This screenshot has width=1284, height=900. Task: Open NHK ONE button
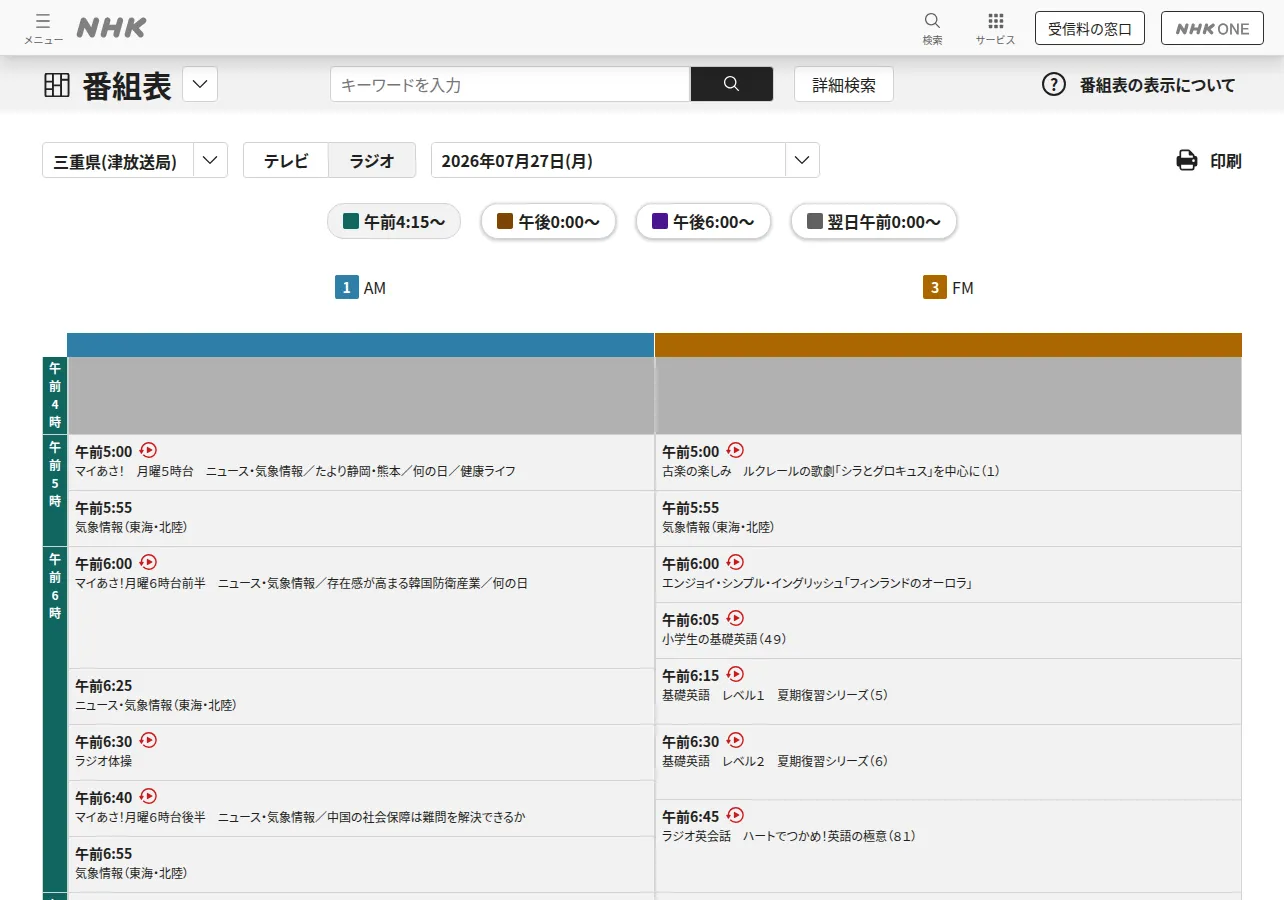1212,28
